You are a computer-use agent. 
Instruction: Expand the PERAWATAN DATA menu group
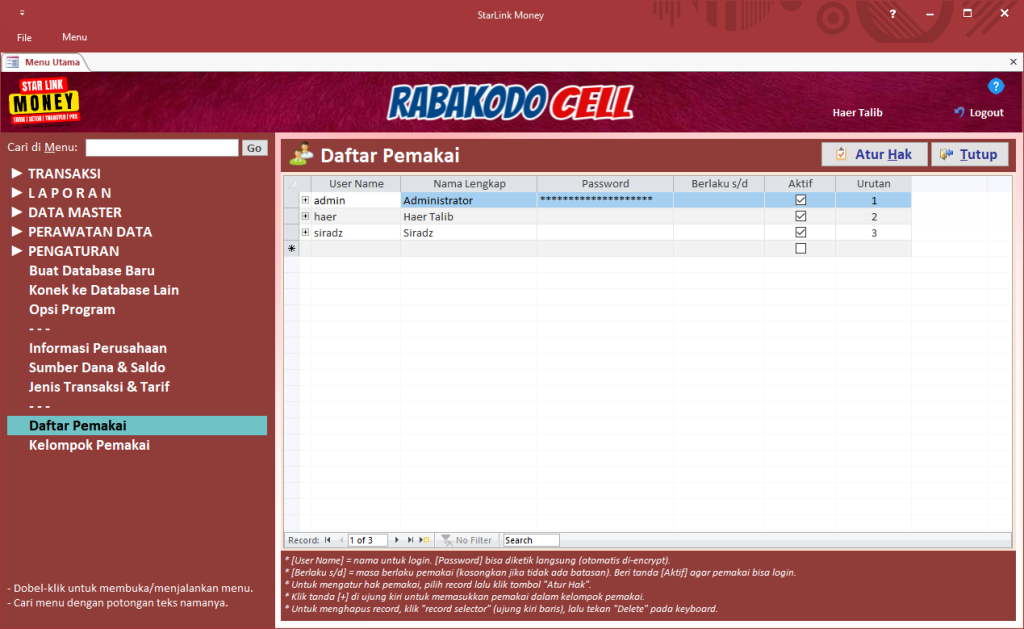17,232
